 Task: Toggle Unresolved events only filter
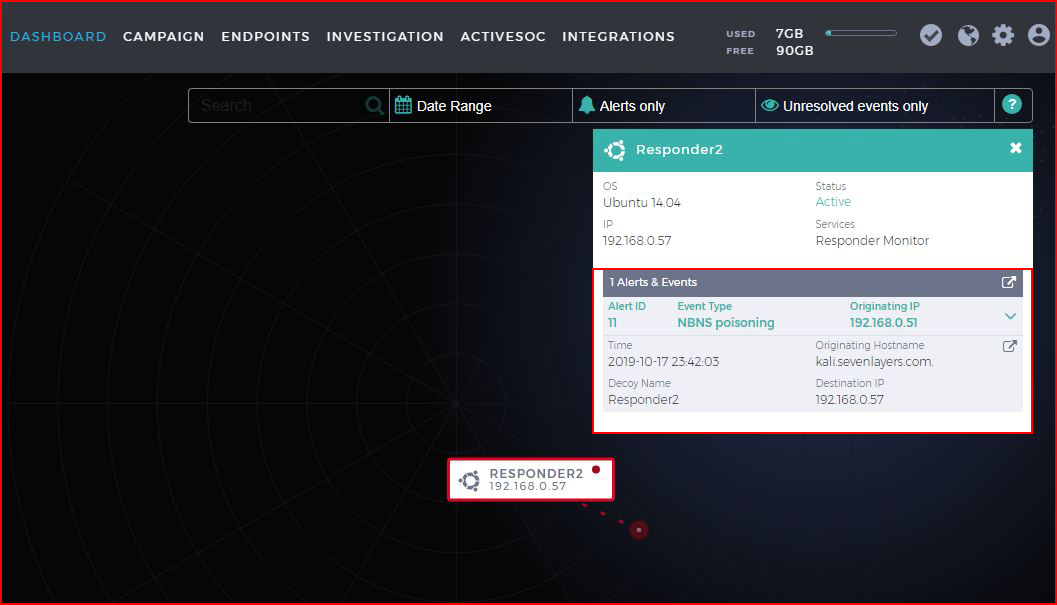pos(875,105)
